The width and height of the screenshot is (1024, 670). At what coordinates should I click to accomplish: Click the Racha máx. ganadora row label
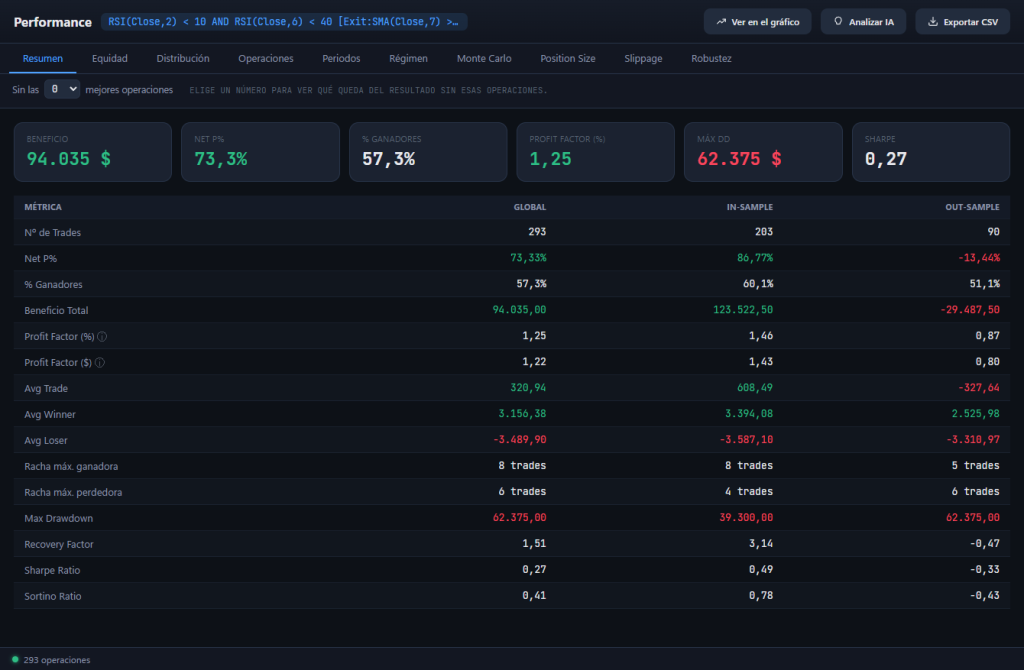(x=71, y=466)
